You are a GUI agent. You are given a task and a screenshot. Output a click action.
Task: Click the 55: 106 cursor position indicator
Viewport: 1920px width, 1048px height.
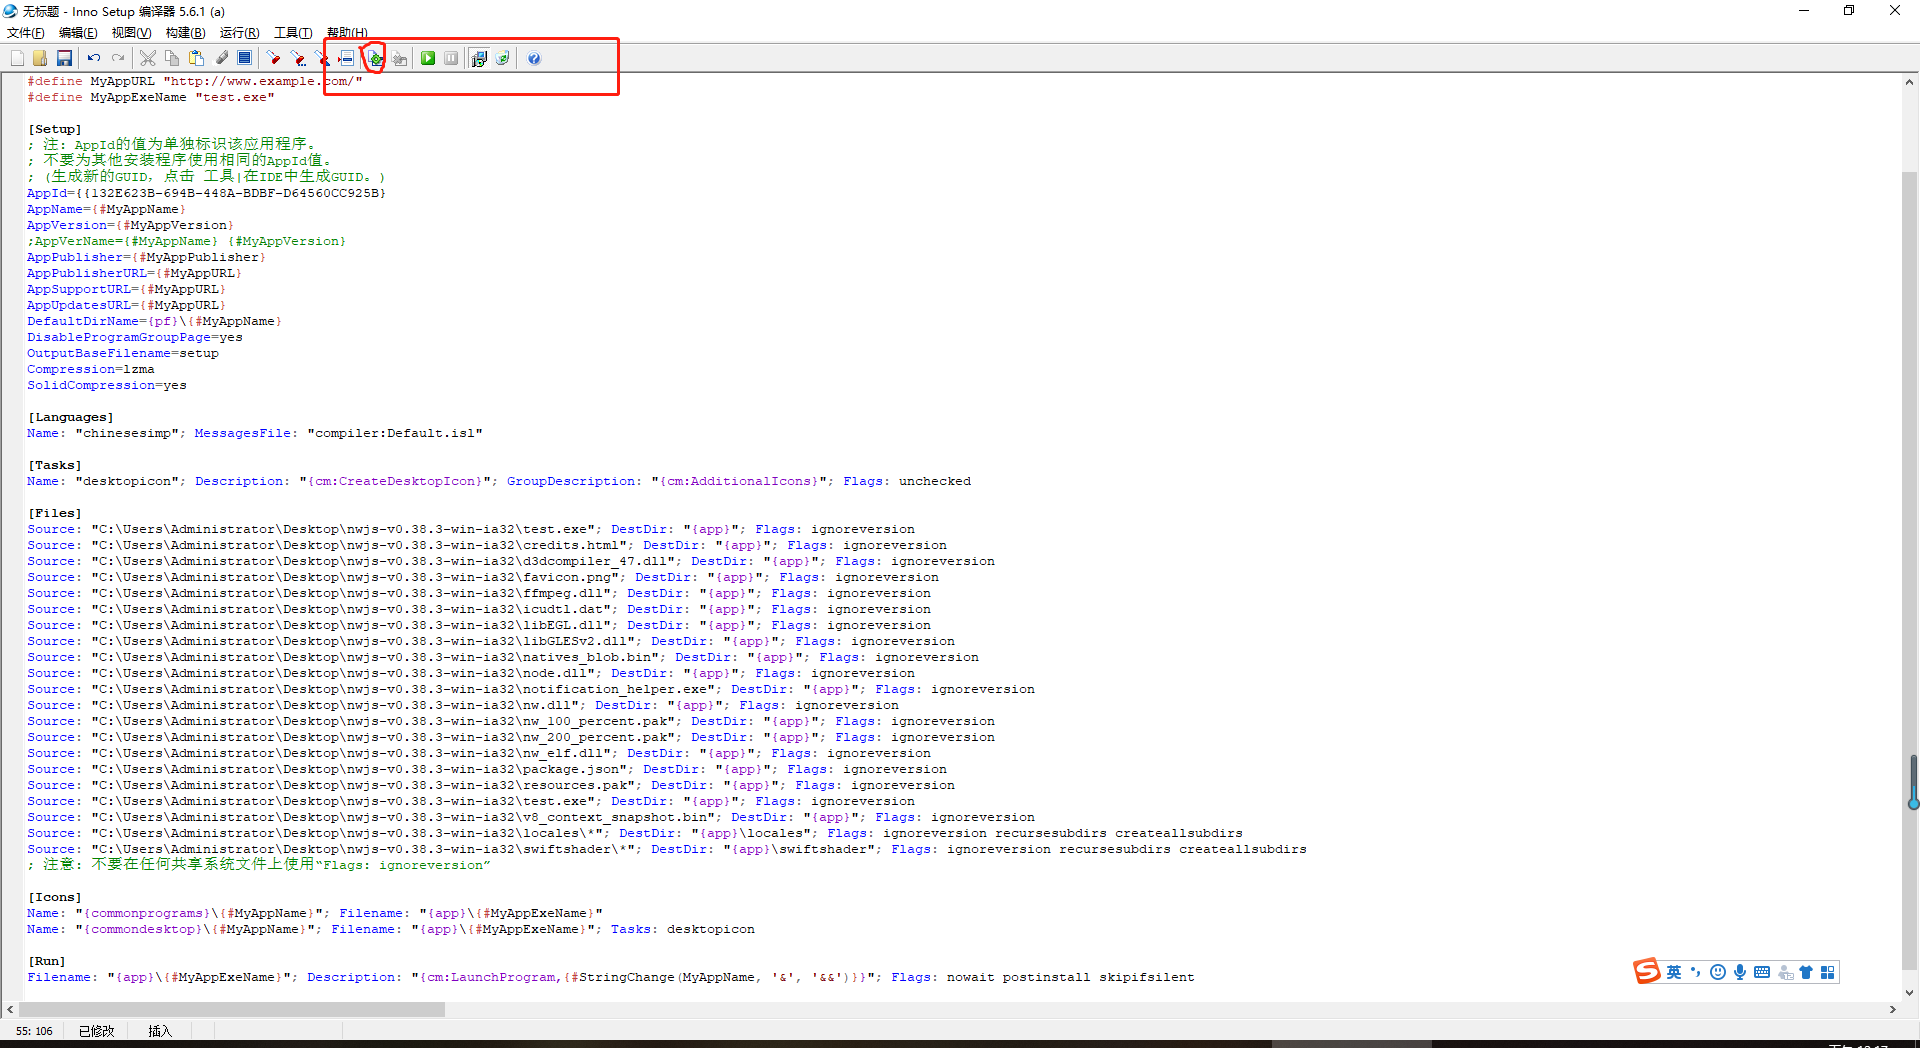34,1031
